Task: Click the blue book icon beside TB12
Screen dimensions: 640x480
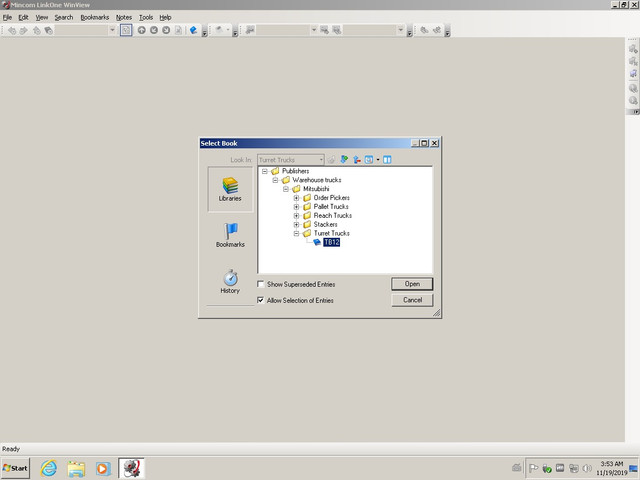Action: (317, 242)
